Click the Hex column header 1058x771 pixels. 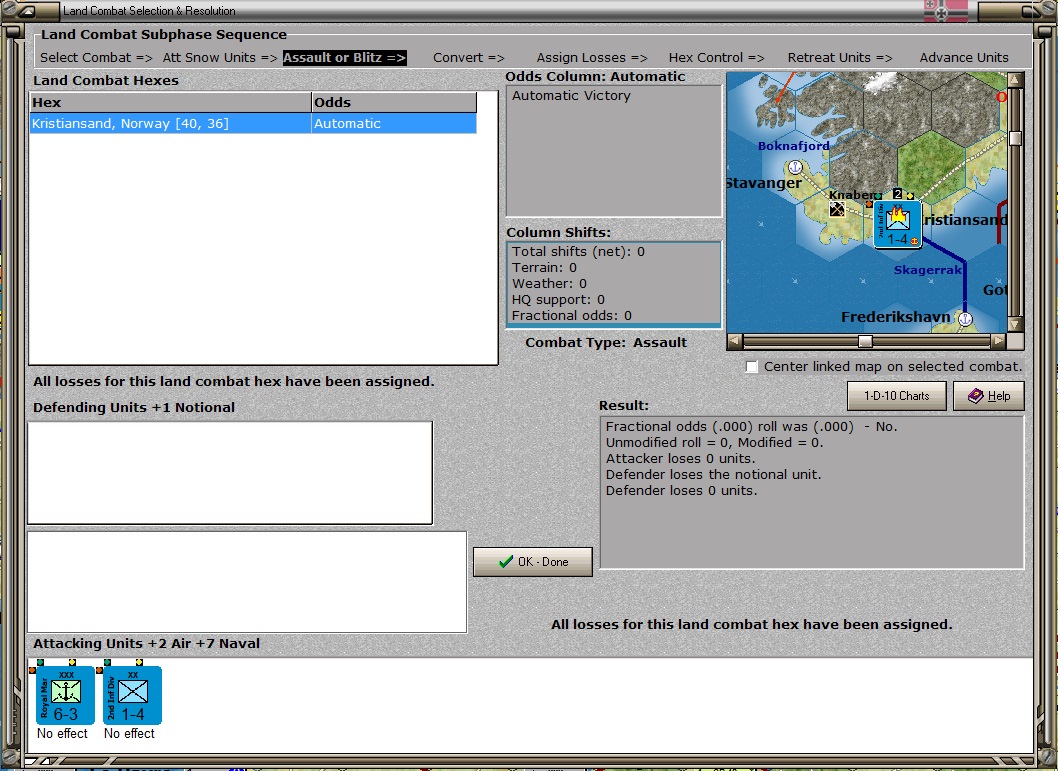coord(170,103)
